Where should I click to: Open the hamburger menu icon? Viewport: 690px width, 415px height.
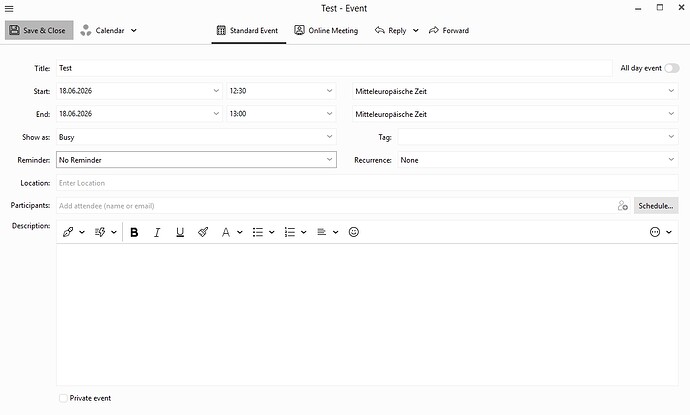[x=9, y=8]
